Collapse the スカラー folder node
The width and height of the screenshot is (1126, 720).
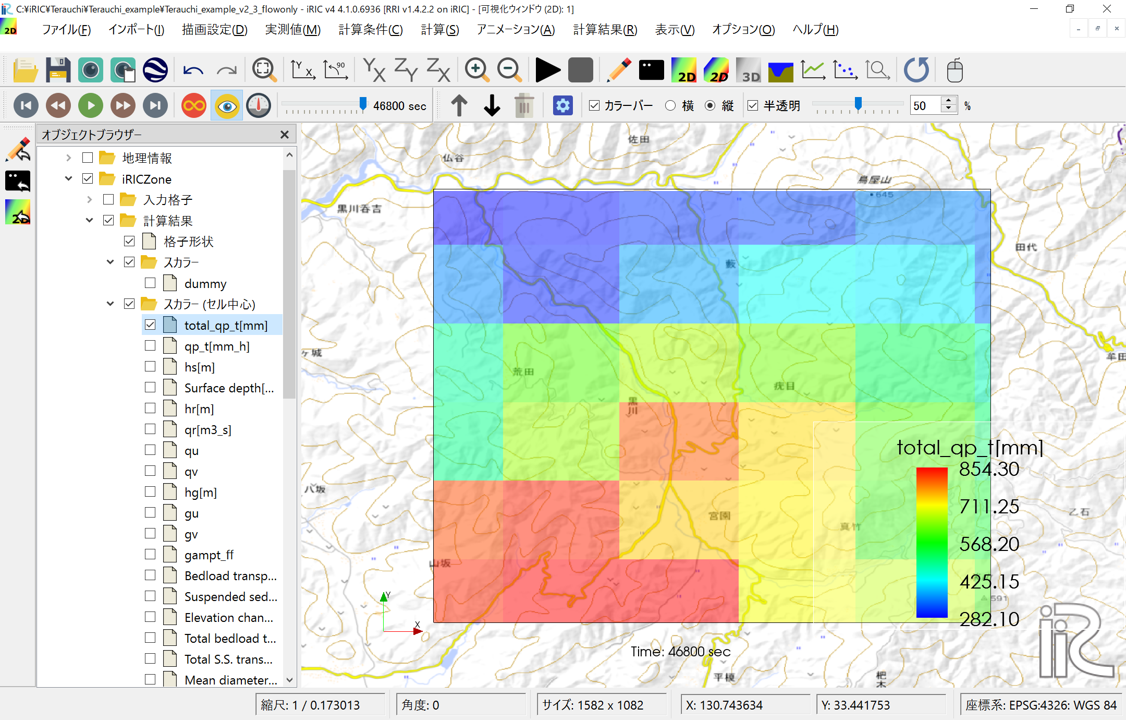click(110, 262)
